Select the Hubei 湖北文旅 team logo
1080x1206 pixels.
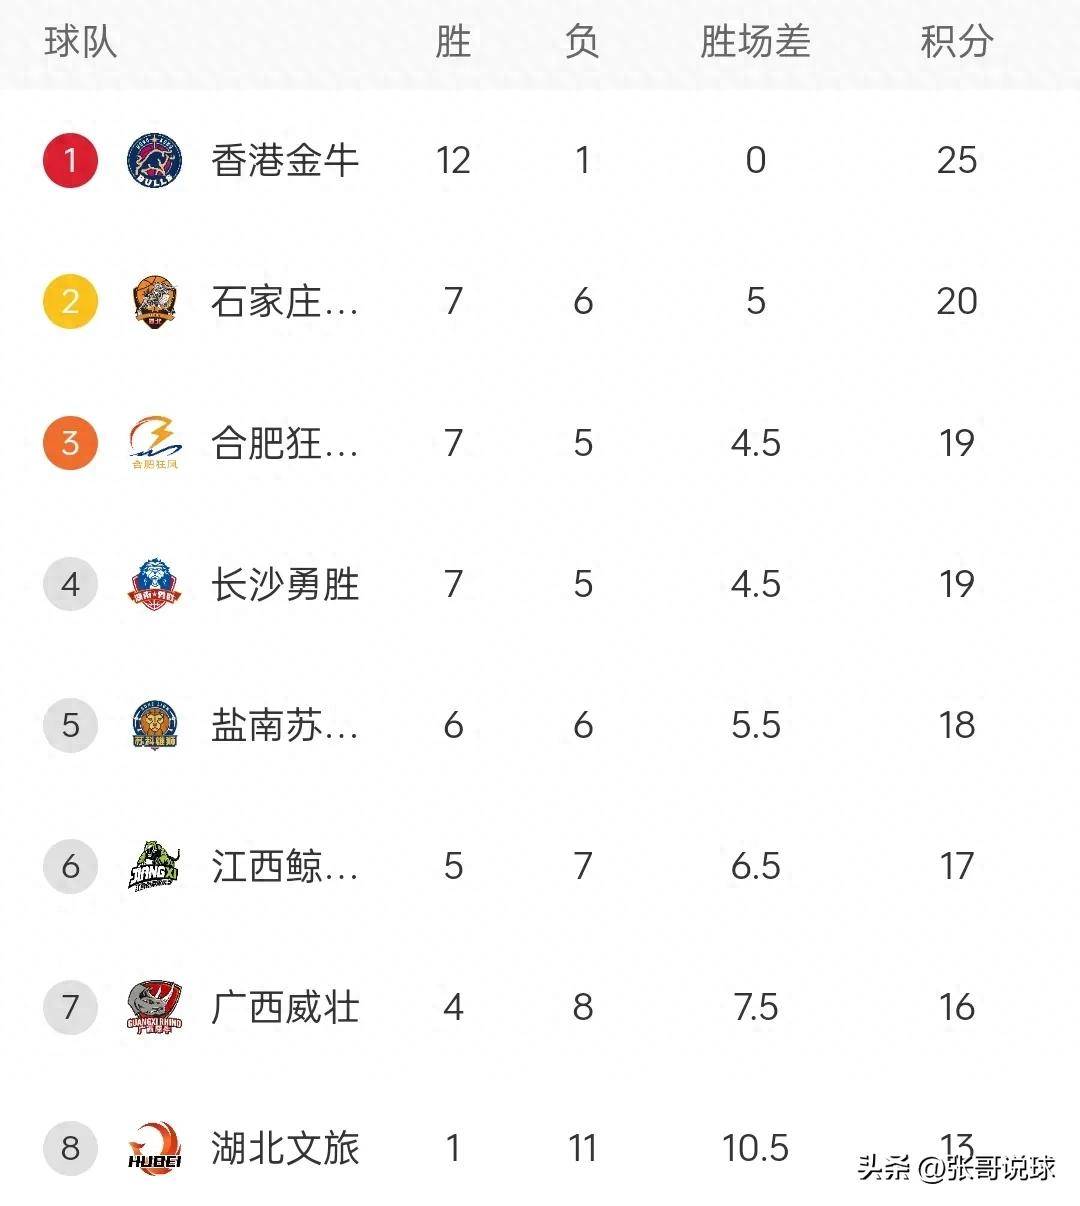[155, 1148]
